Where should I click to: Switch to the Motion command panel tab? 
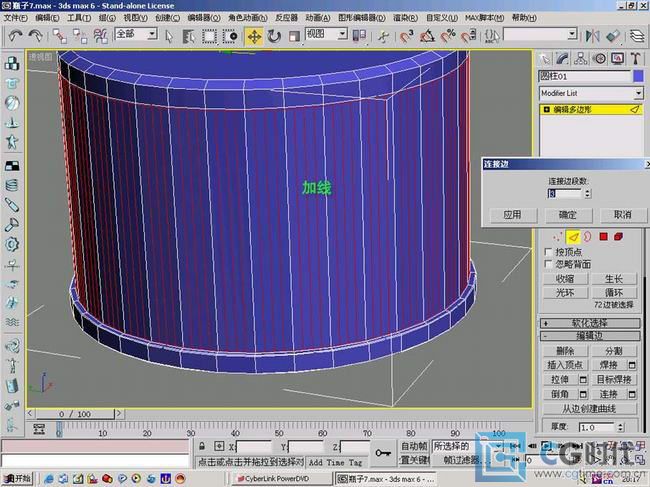point(599,59)
